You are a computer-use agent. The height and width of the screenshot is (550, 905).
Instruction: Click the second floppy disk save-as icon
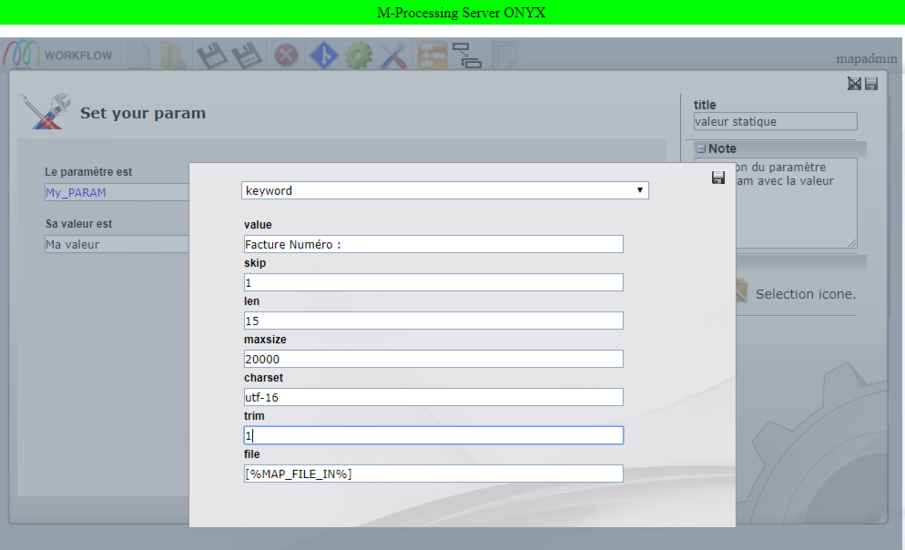click(247, 56)
